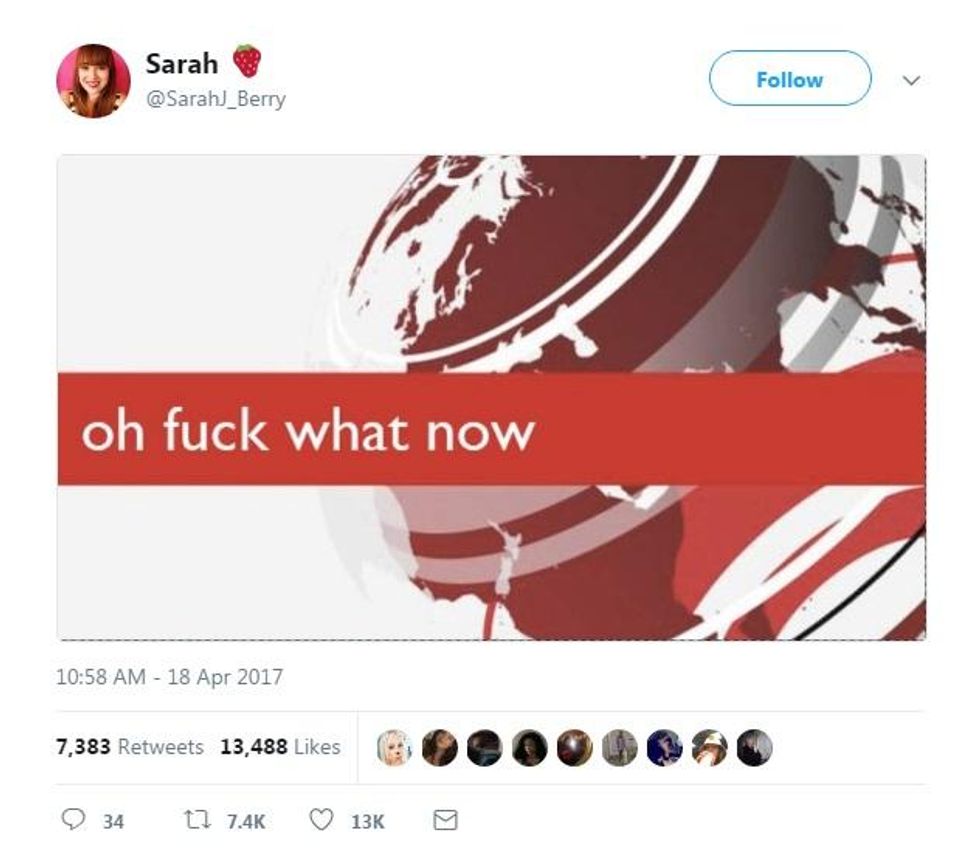Open the @SarahJ_Berry handle link

click(x=215, y=99)
